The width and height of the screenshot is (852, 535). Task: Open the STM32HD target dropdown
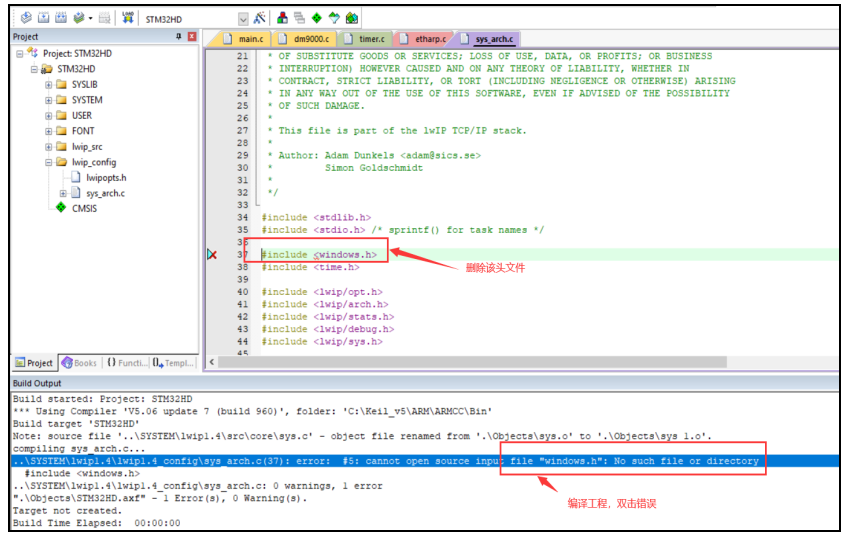(x=244, y=18)
